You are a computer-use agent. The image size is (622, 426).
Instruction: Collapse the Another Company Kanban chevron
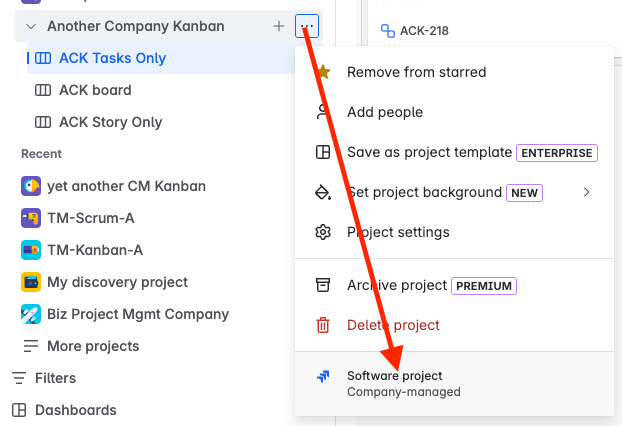pyautogui.click(x=31, y=27)
